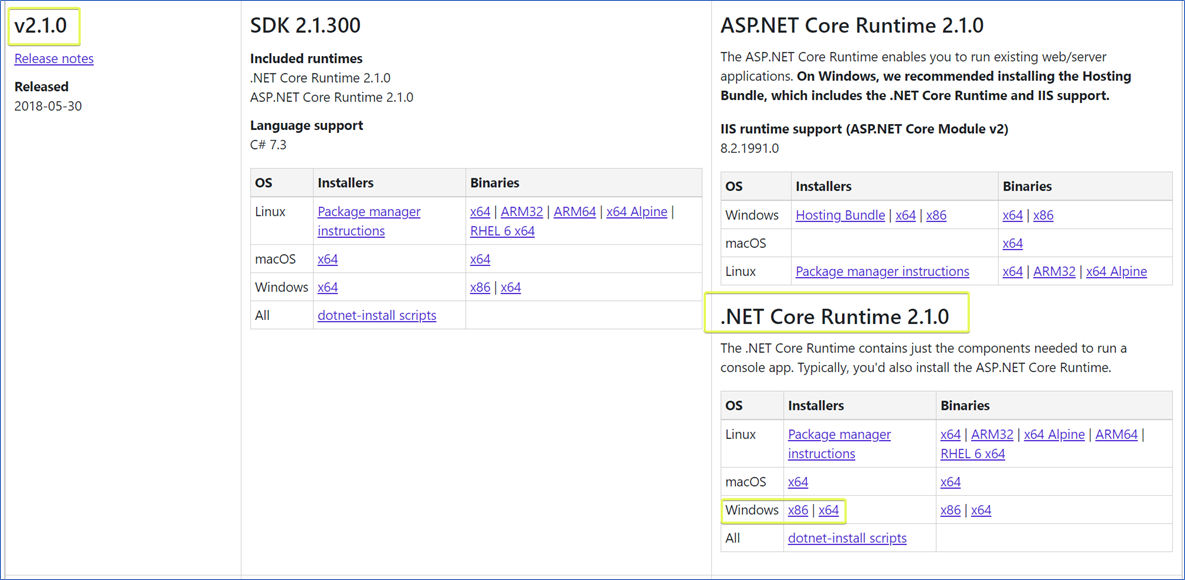
Task: Download .NET Core Runtime Linux x64 Alpine binary
Action: [x=1054, y=435]
